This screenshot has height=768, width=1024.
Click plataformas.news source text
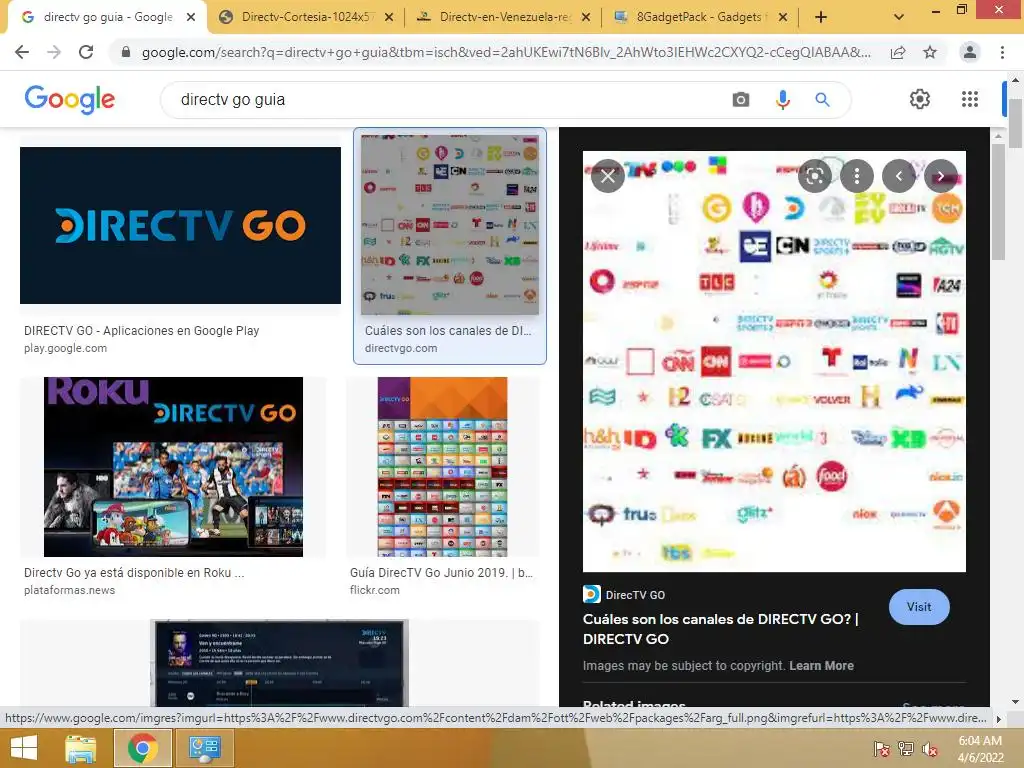69,590
